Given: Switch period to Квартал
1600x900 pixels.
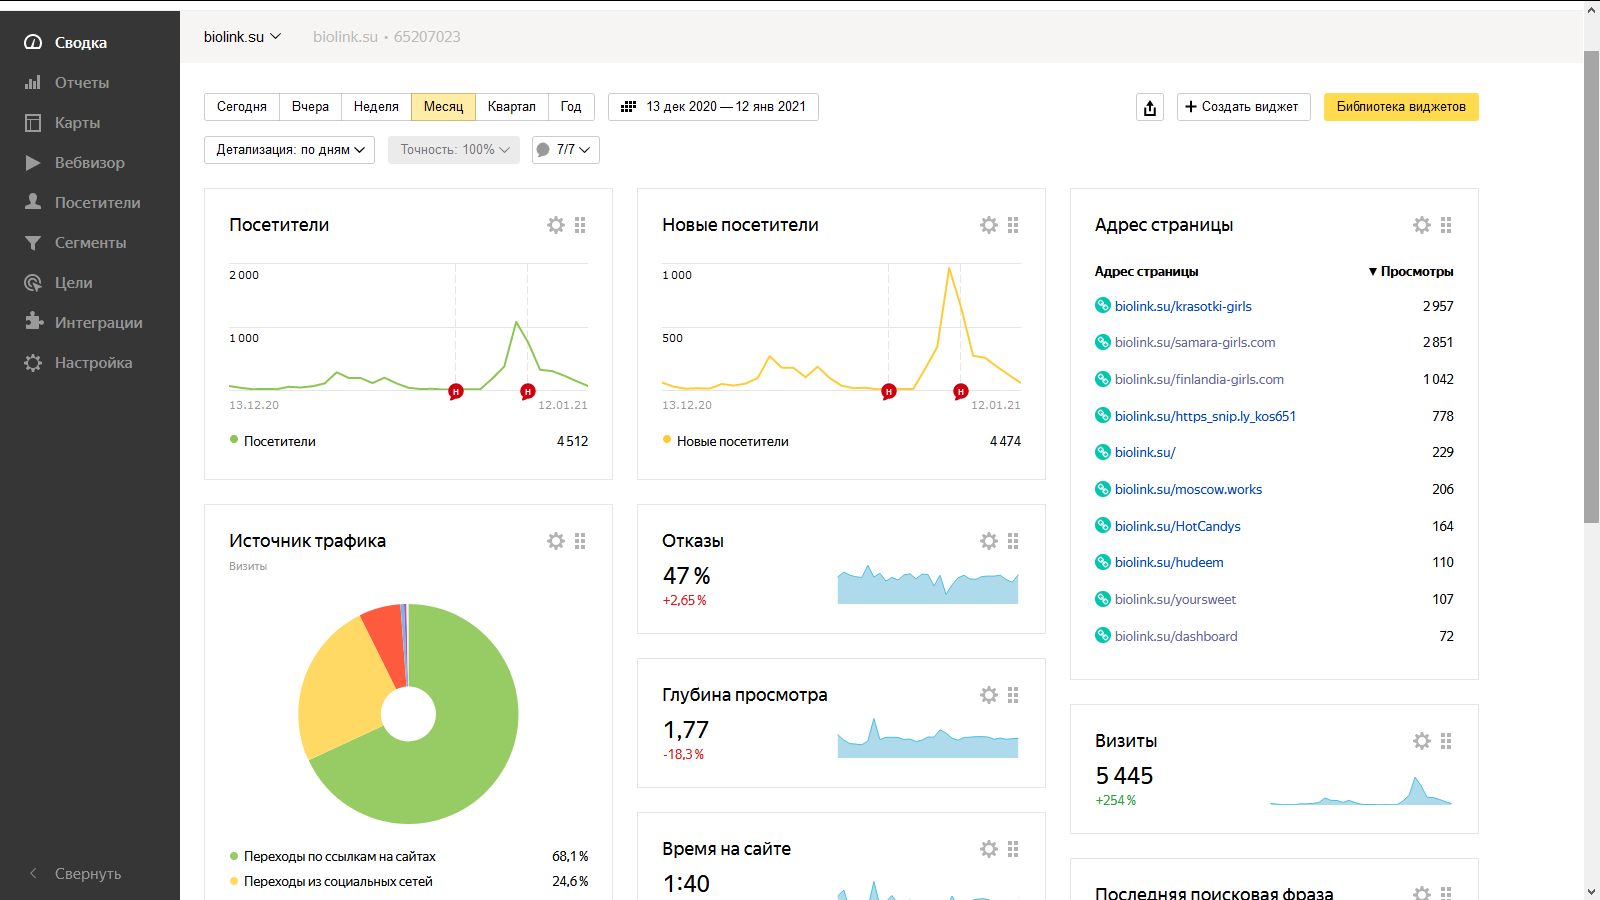Looking at the screenshot, I should coord(511,107).
